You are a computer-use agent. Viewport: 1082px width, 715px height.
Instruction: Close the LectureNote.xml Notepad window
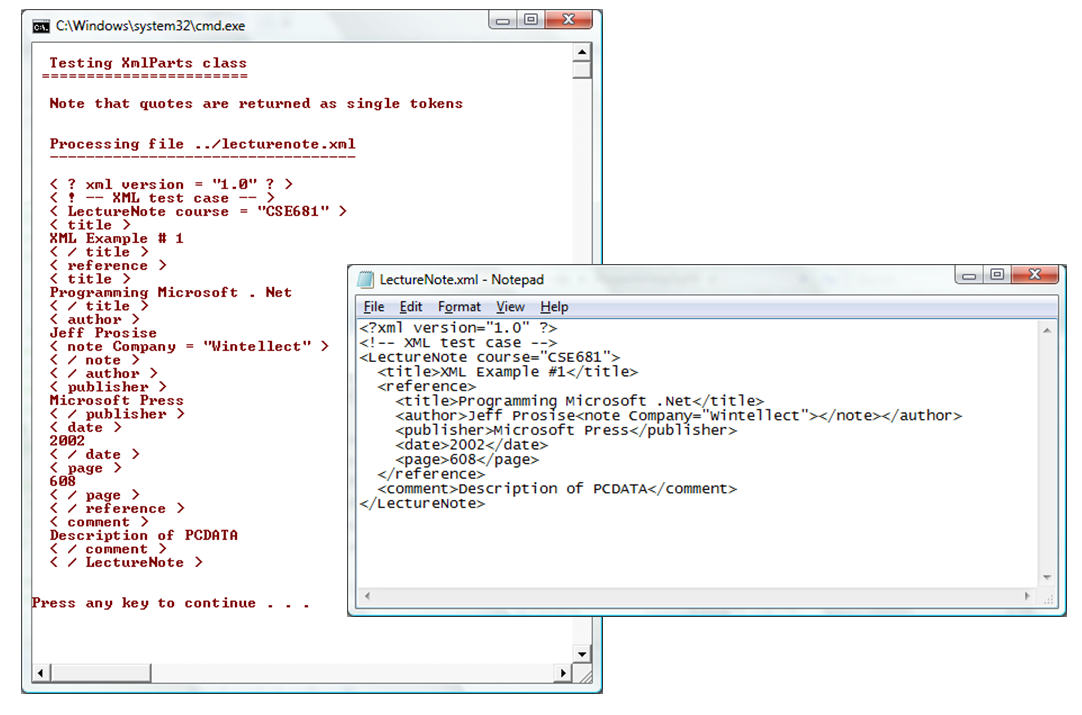(1034, 275)
